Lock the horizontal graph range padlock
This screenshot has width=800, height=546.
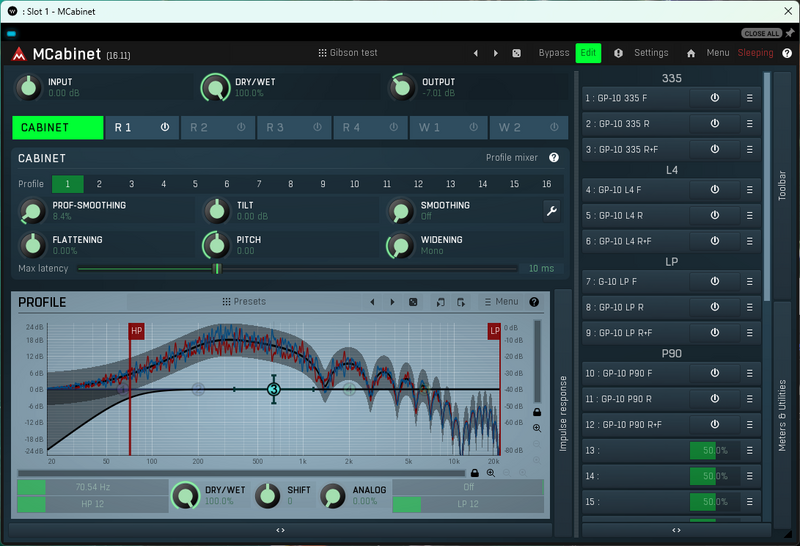(475, 473)
